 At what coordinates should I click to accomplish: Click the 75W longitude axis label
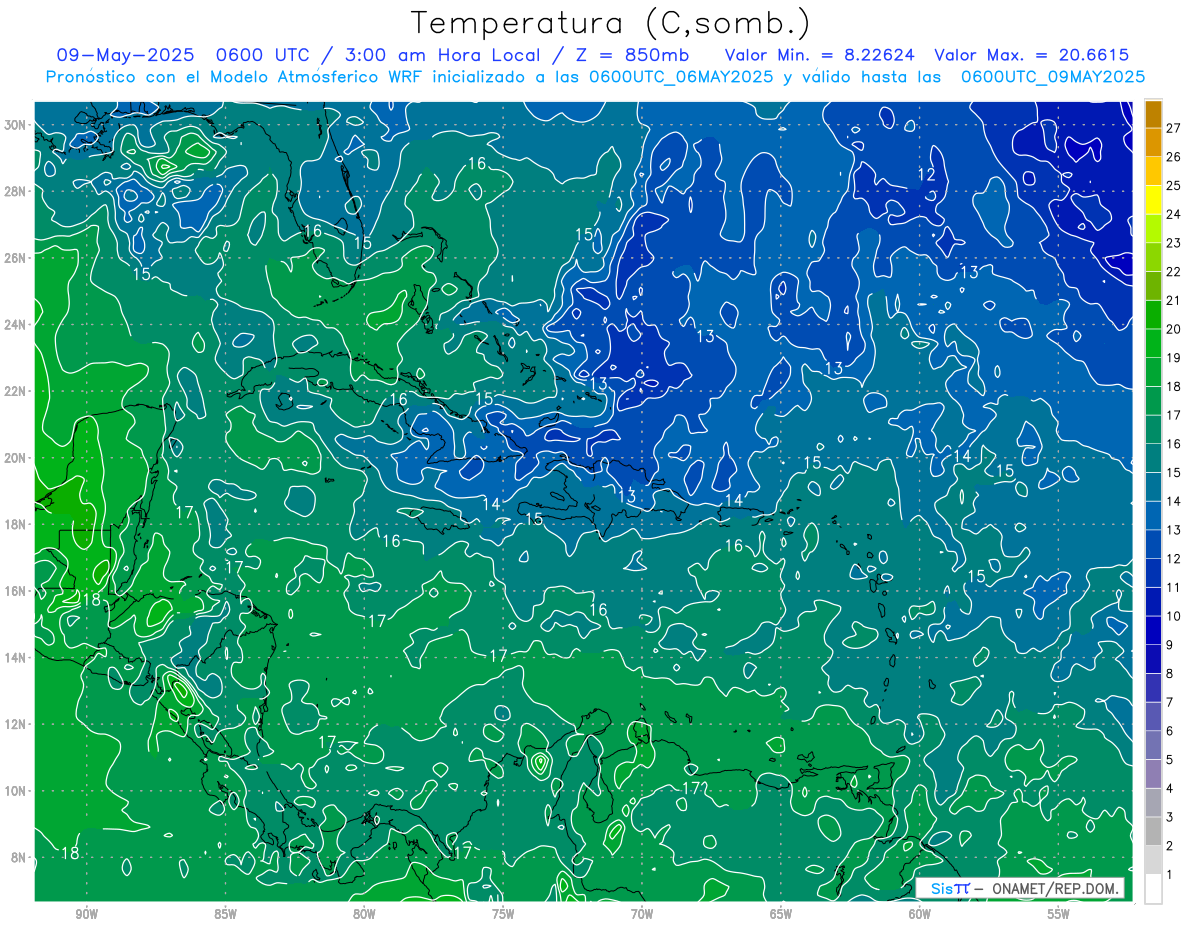(x=503, y=914)
